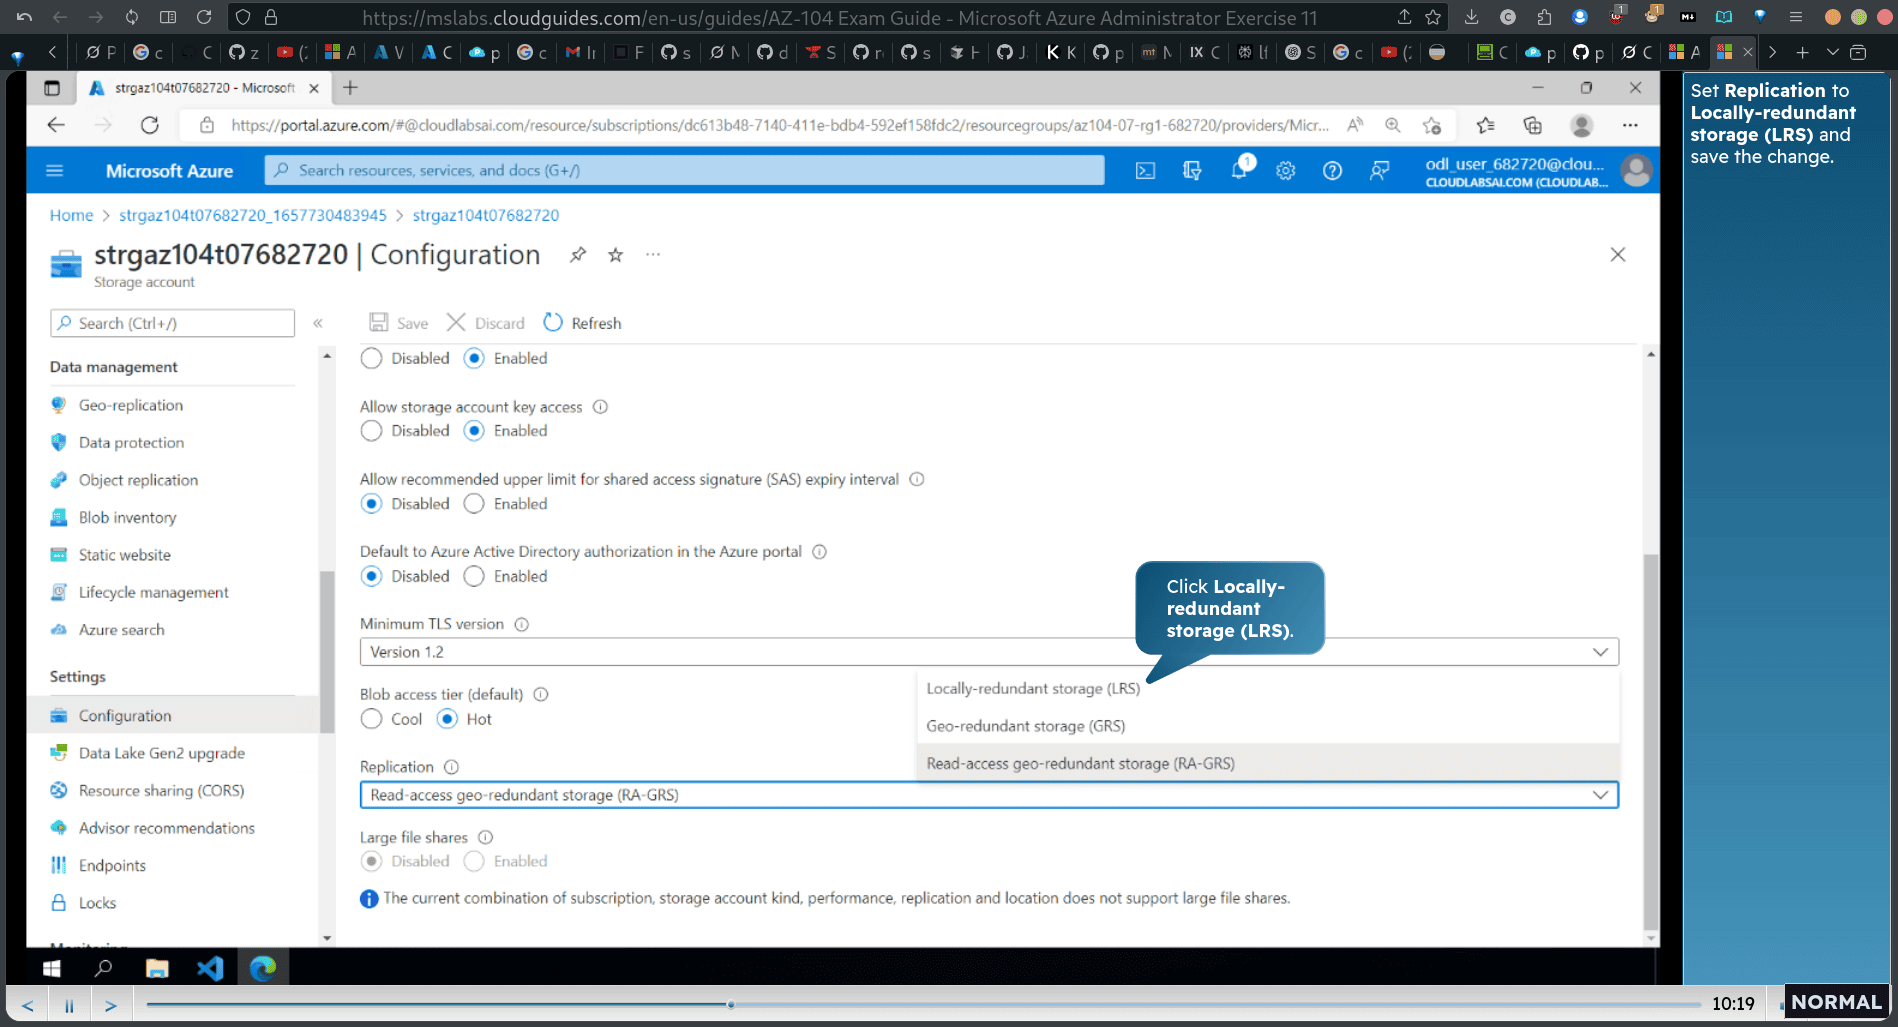The height and width of the screenshot is (1027, 1898).
Task: Open the Endpoints menu item
Action: pyautogui.click(x=112, y=866)
